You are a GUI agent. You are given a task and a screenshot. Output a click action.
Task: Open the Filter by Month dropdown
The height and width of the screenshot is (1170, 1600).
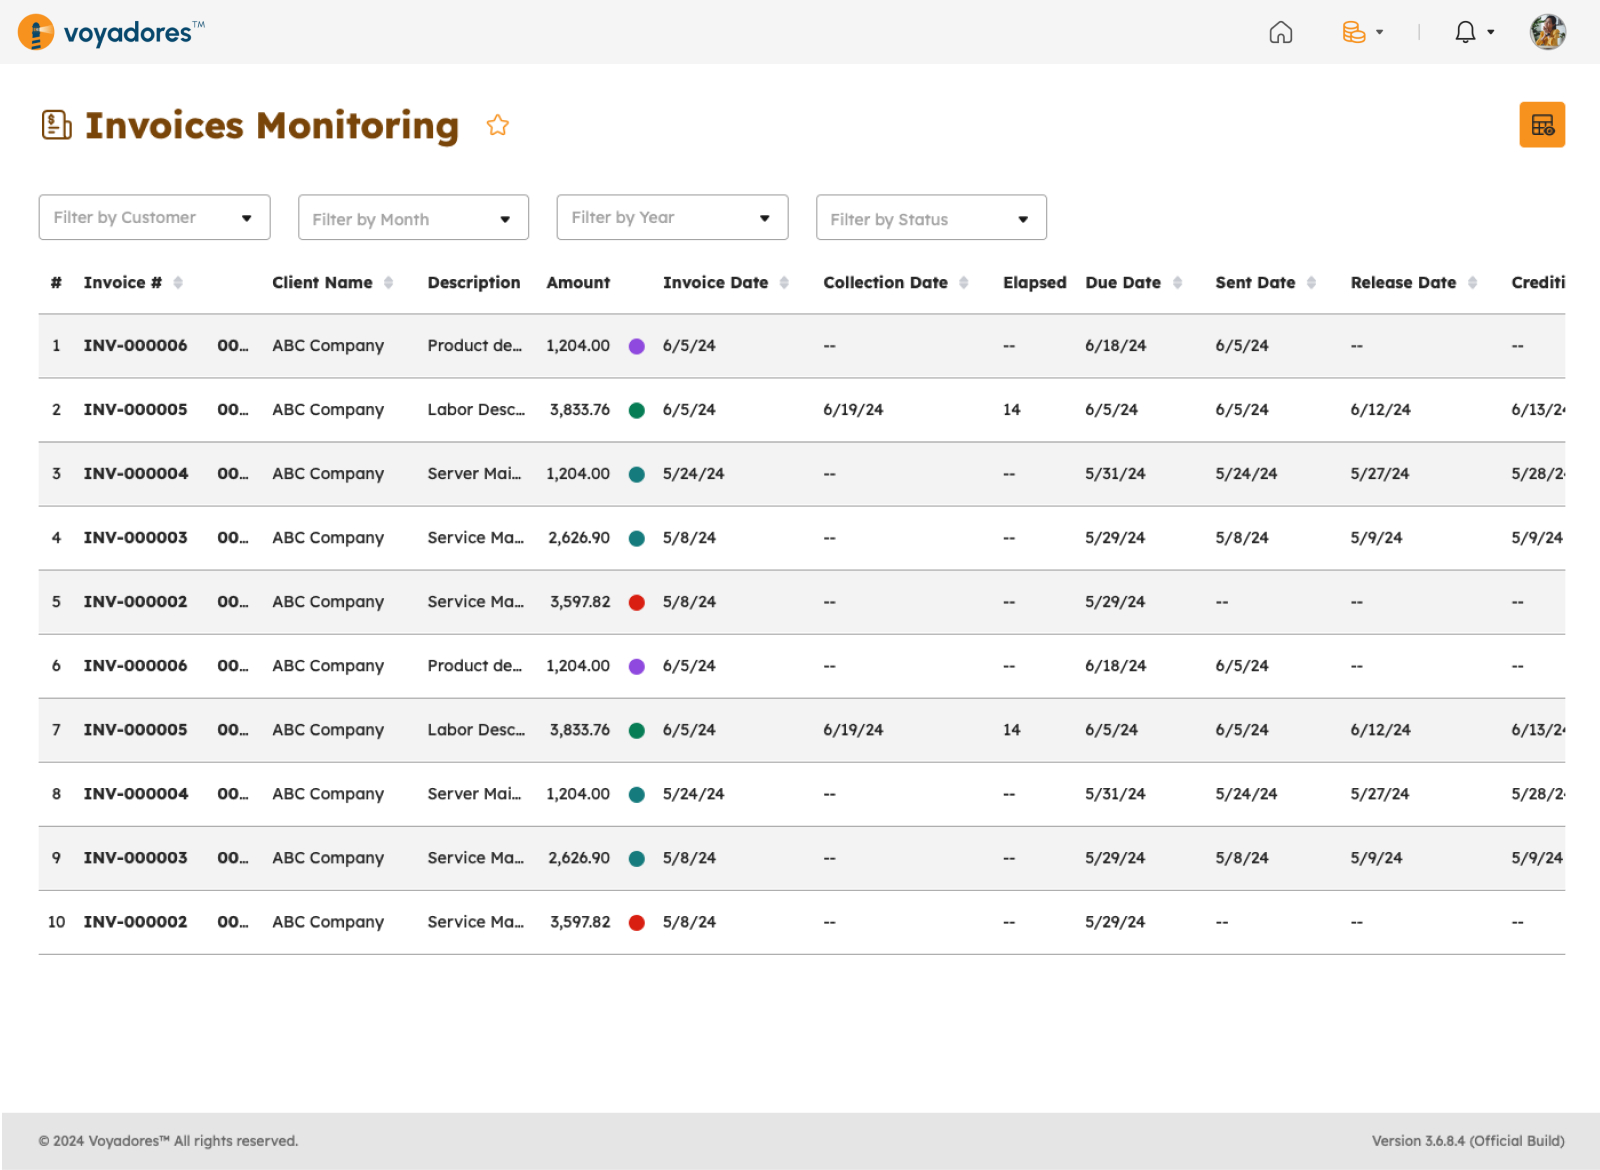[x=413, y=217]
